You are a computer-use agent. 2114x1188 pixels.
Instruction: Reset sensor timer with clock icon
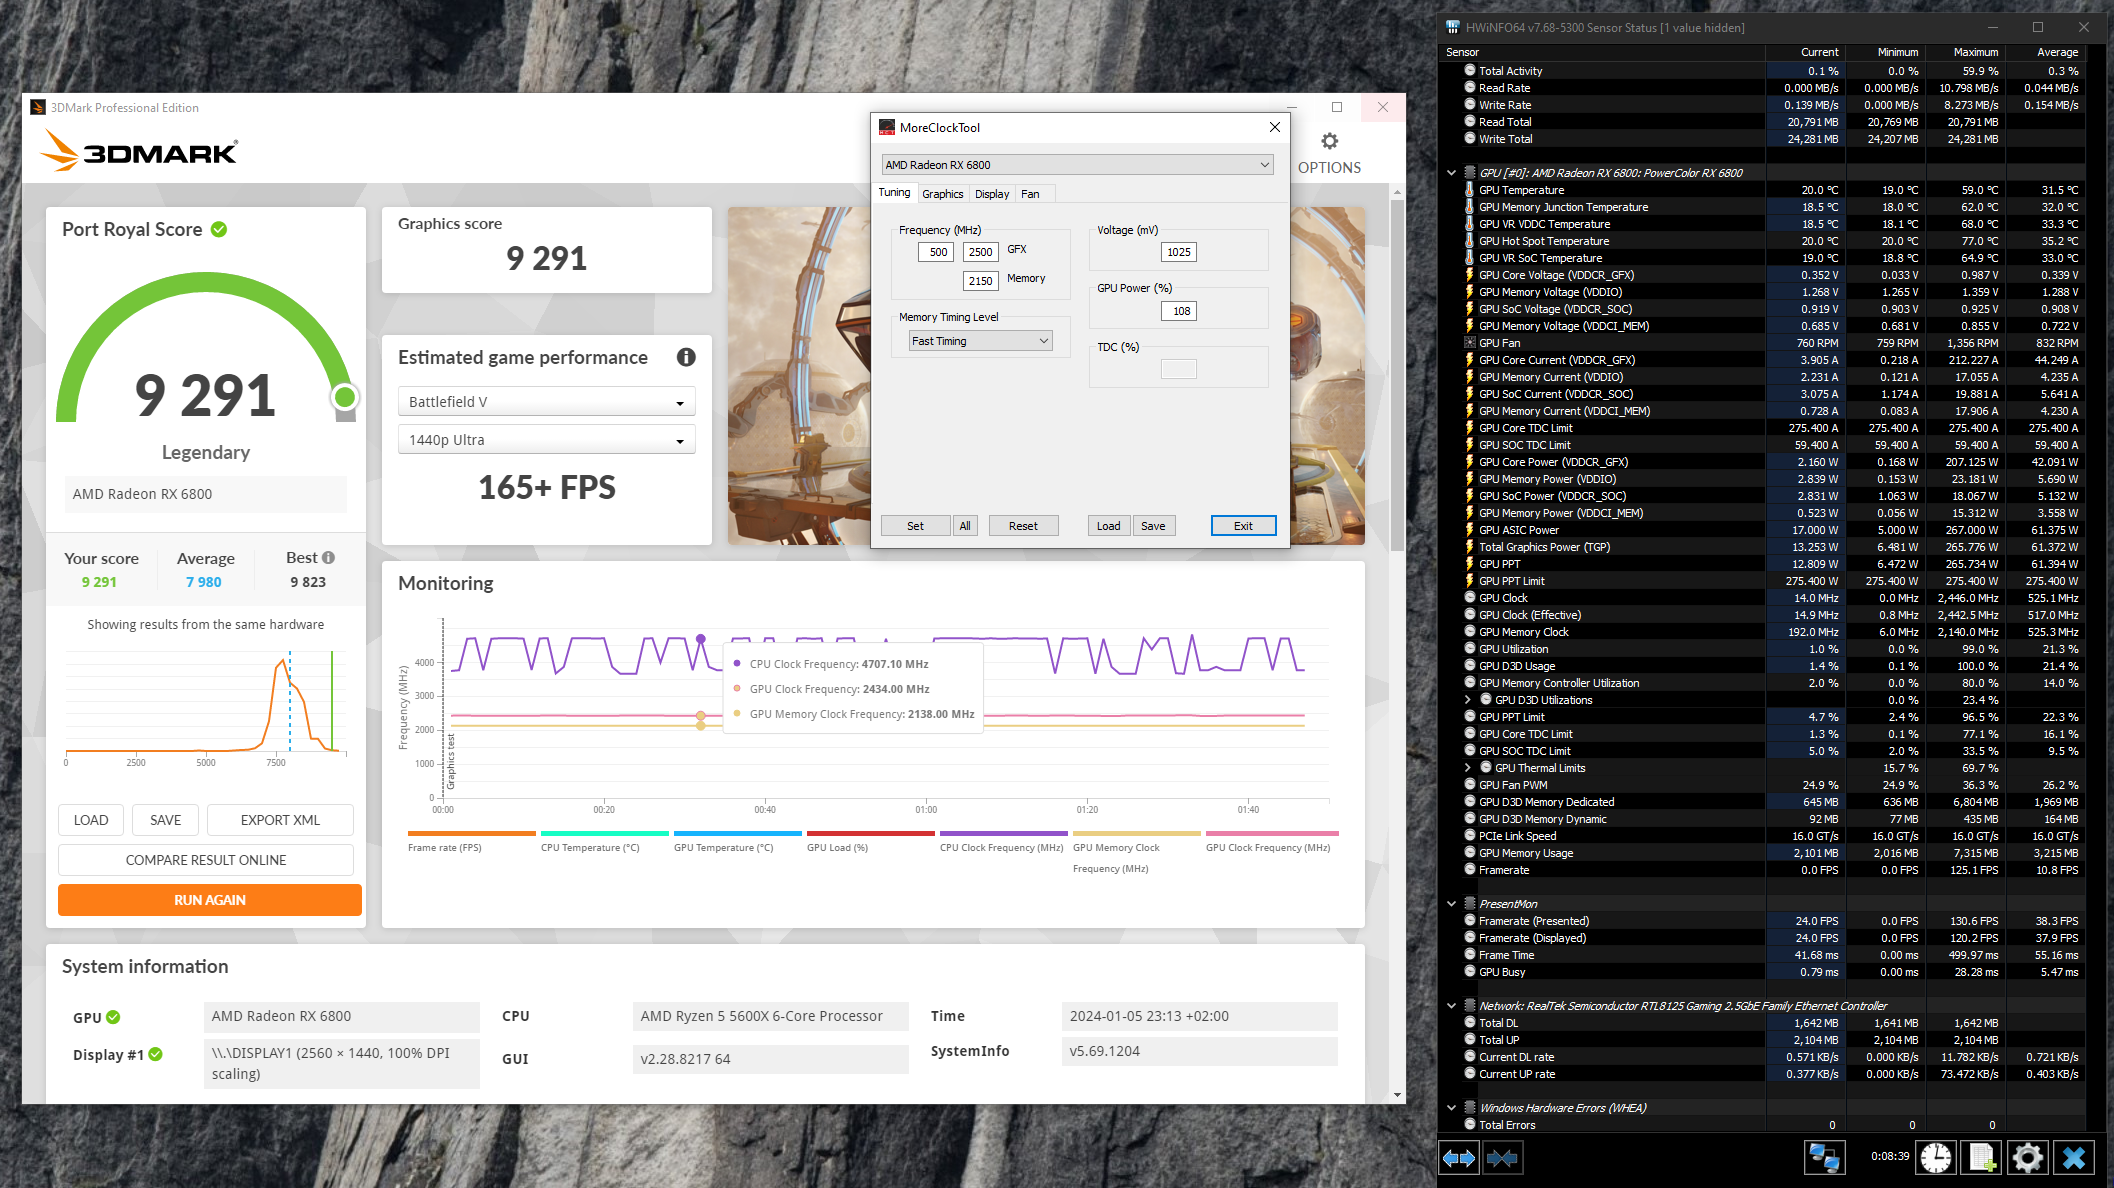(1936, 1158)
